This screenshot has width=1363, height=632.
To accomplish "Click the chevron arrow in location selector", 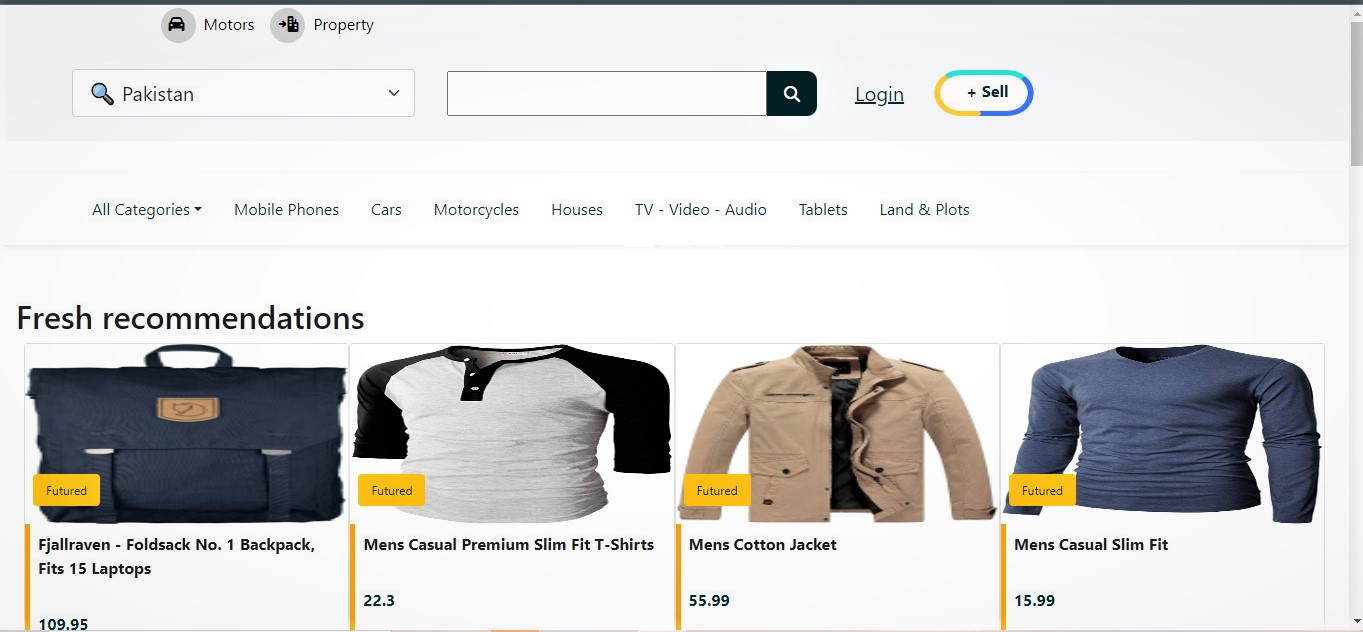I will 393,94.
